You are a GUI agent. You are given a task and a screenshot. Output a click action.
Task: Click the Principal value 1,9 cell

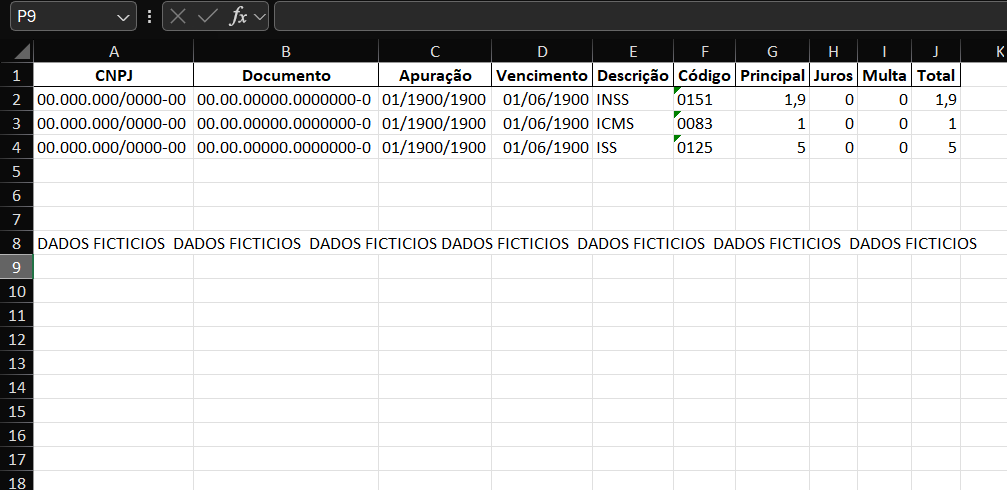tap(772, 99)
